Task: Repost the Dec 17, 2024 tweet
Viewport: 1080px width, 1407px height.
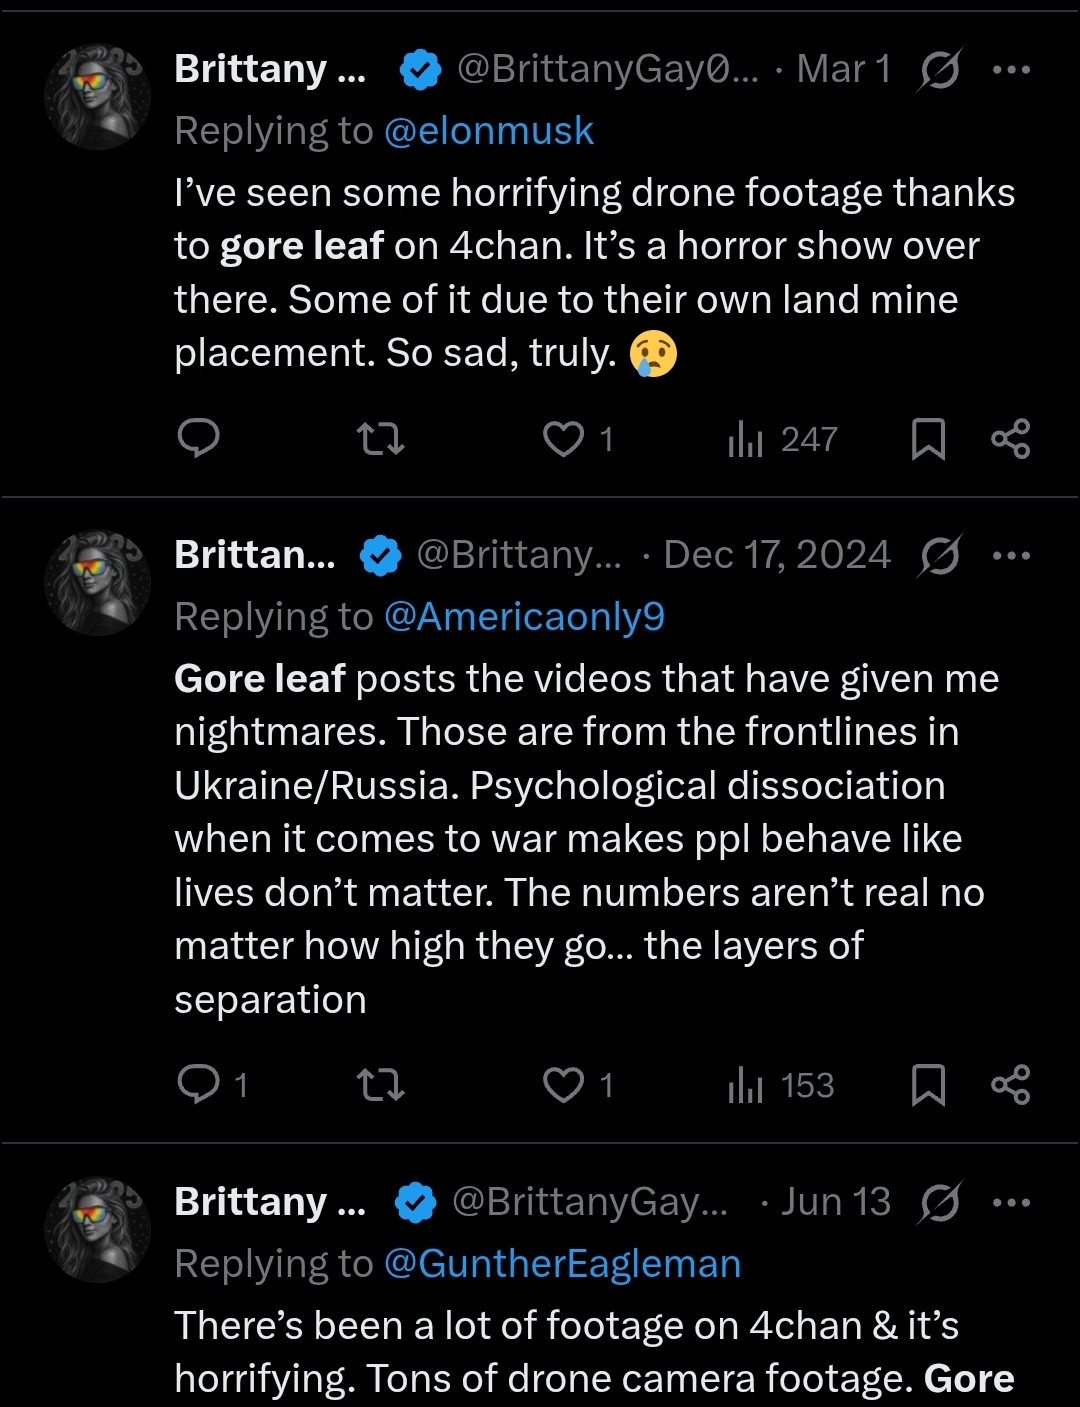Action: coord(380,1085)
